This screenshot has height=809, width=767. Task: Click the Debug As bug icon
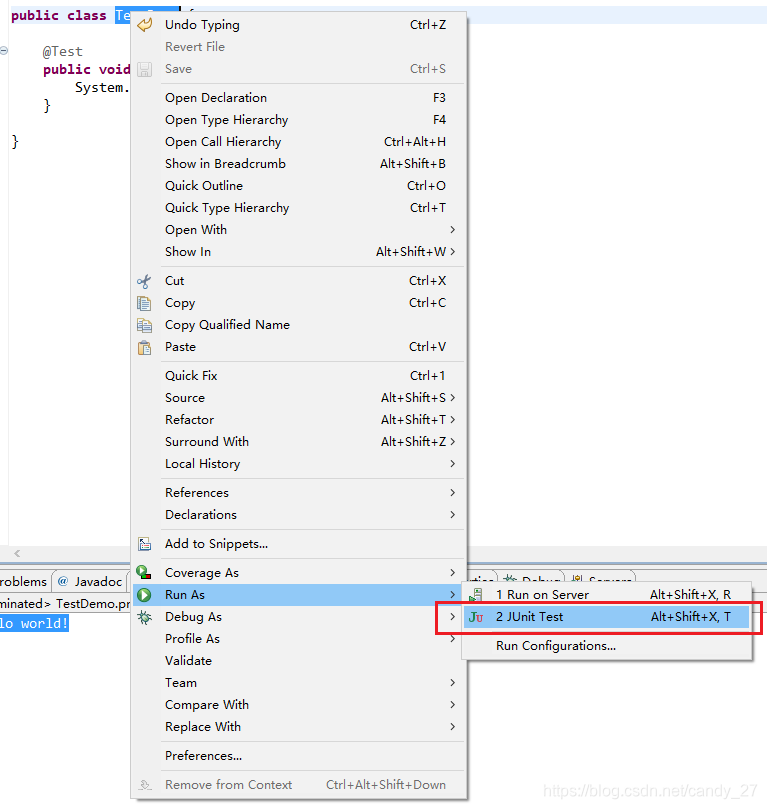144,617
